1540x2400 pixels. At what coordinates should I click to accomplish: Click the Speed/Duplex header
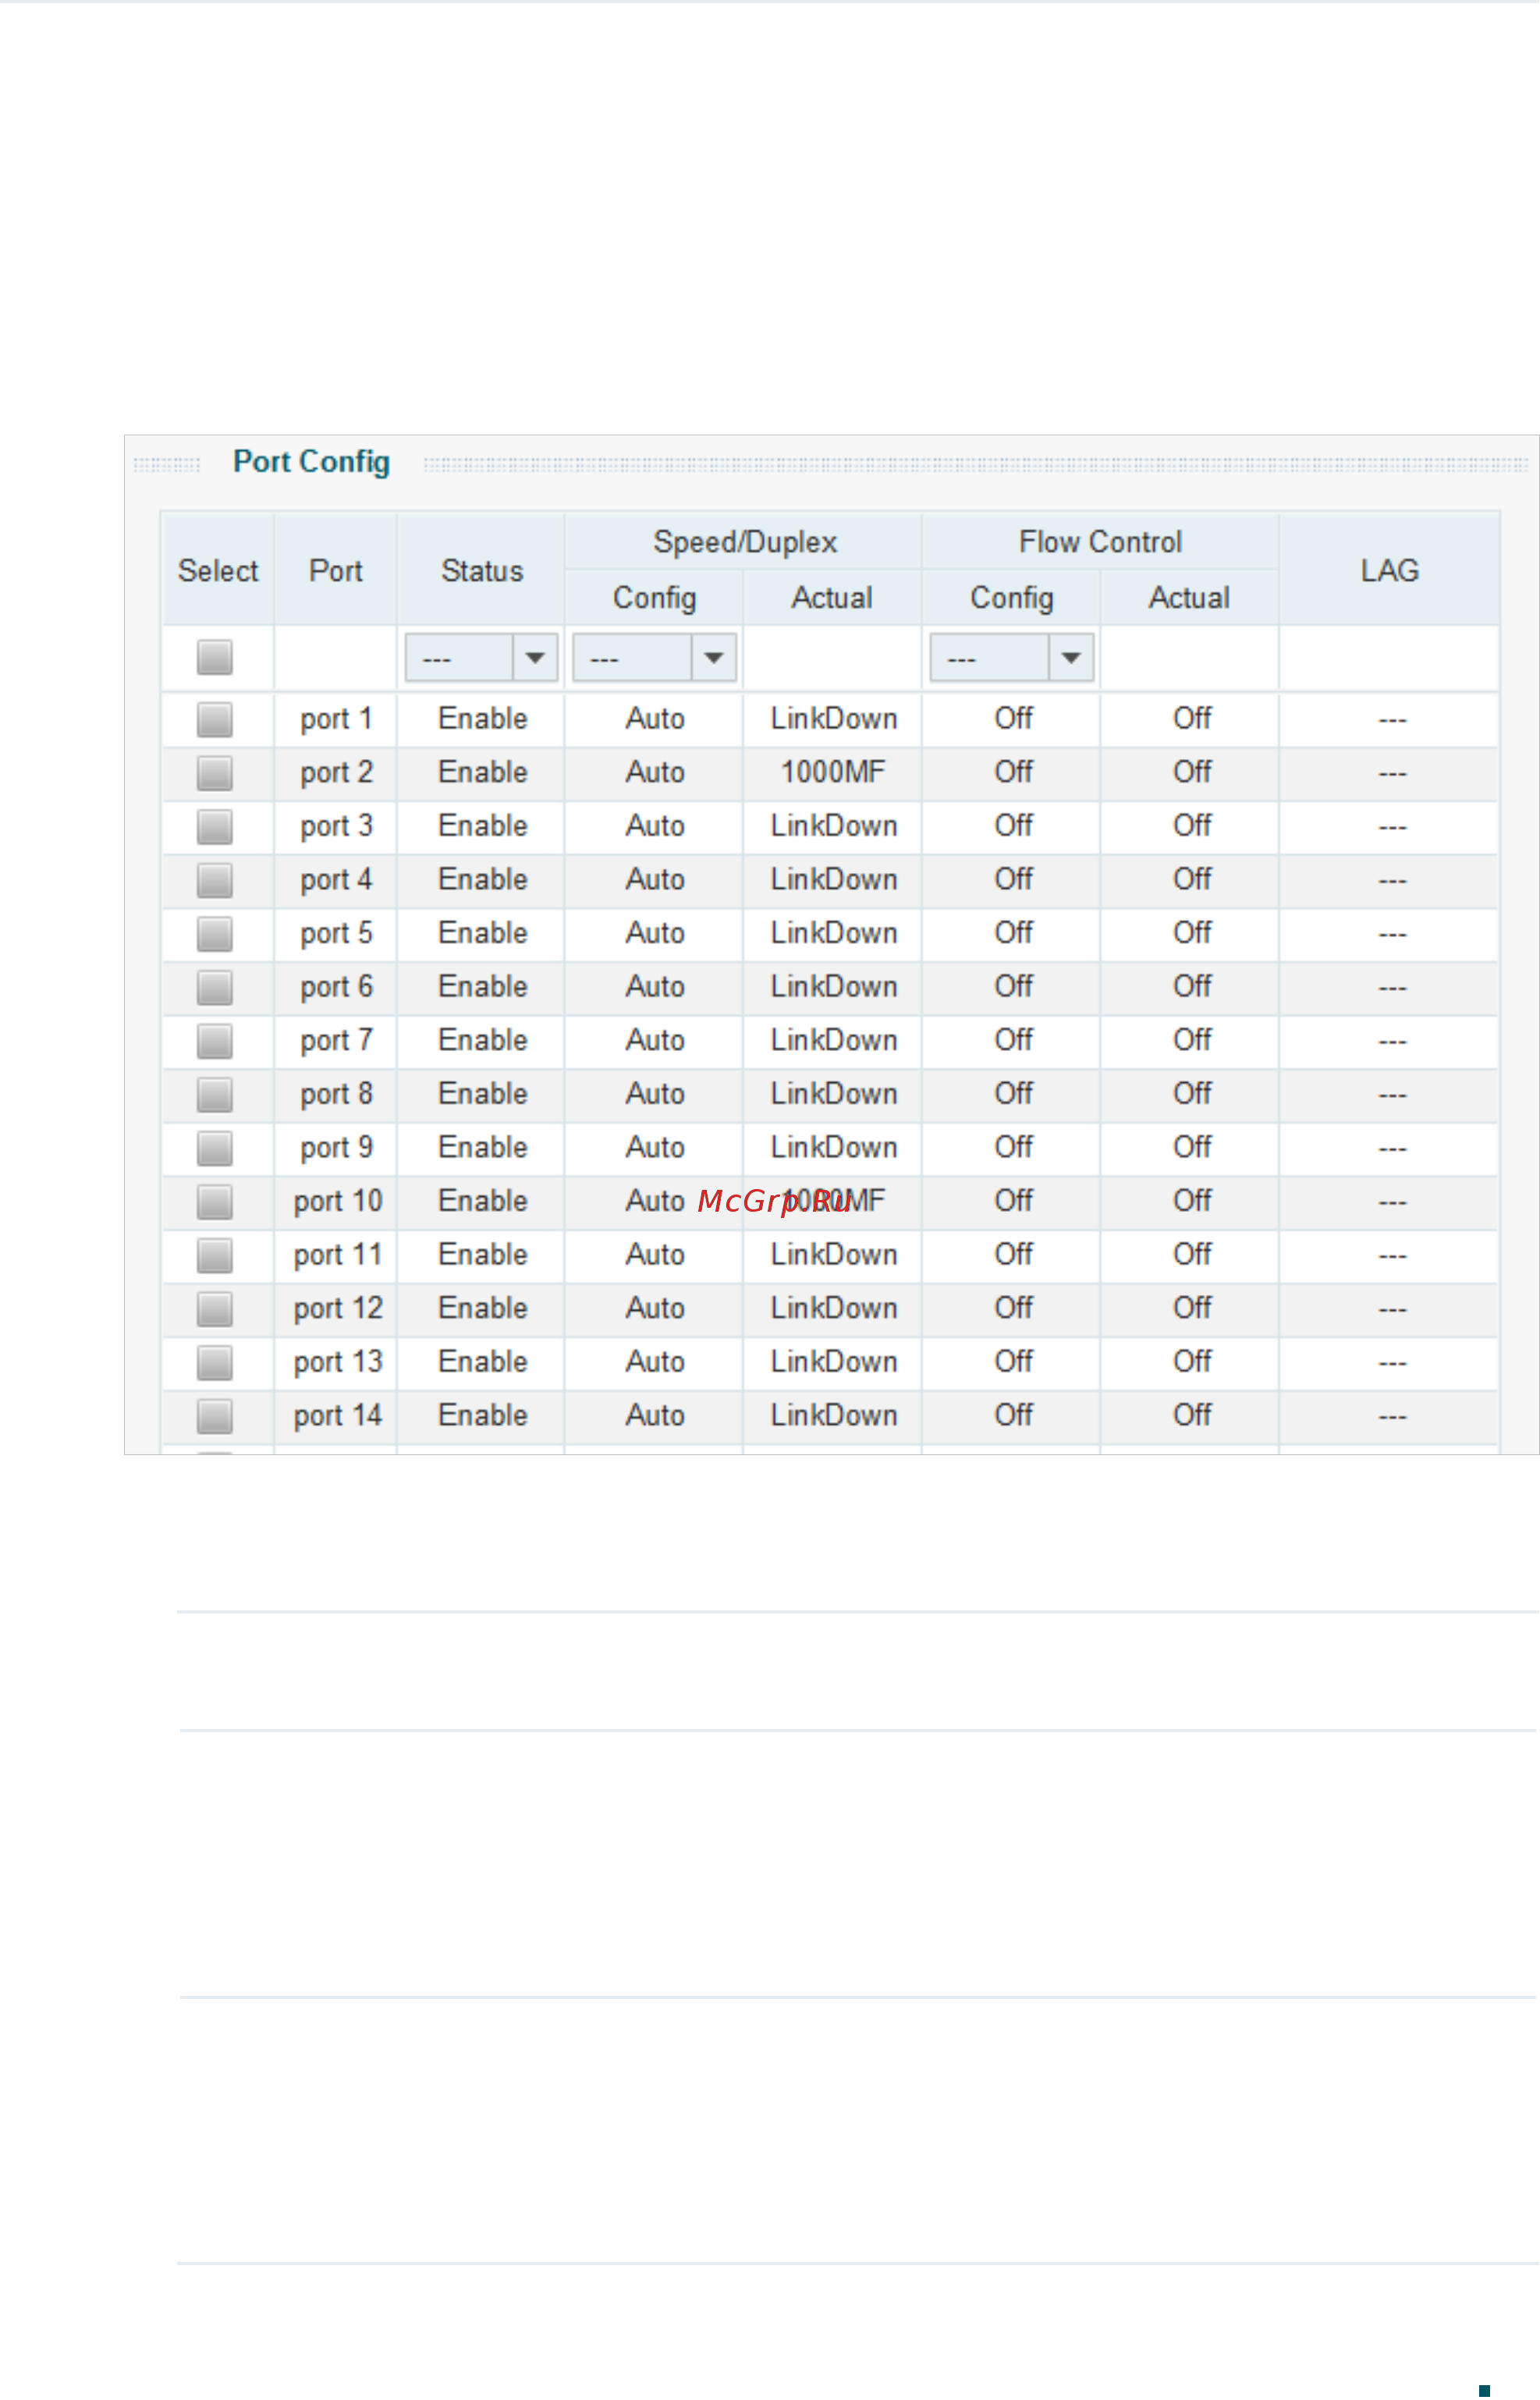tap(745, 542)
